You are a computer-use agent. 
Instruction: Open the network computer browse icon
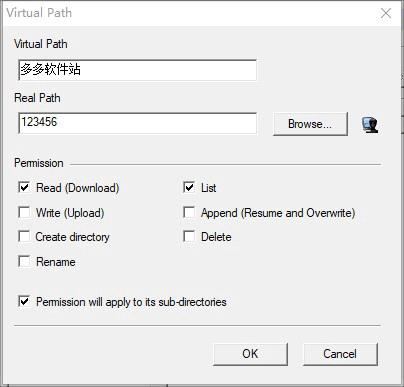click(370, 125)
